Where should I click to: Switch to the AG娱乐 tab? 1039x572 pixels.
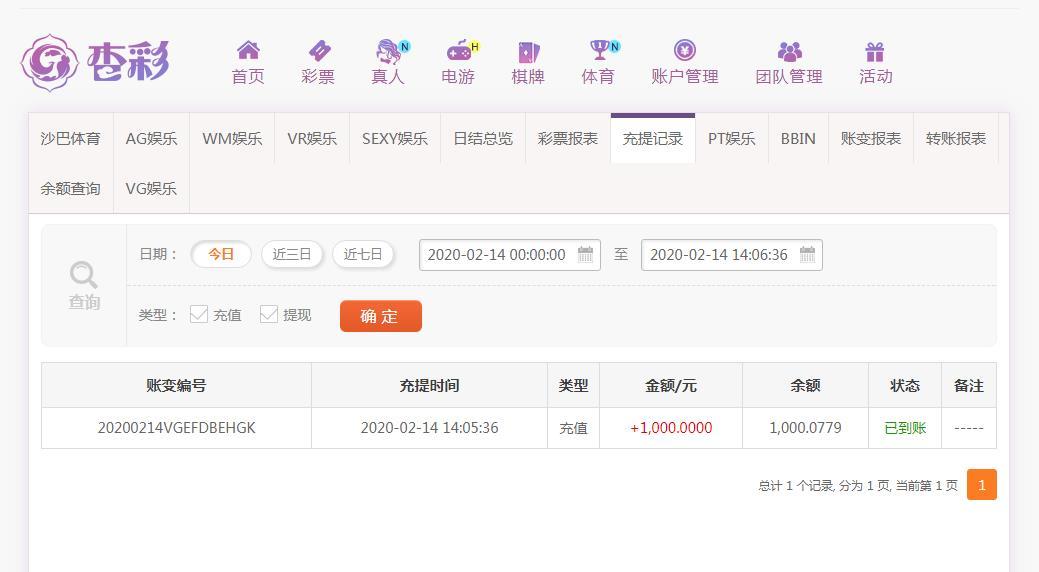[152, 139]
